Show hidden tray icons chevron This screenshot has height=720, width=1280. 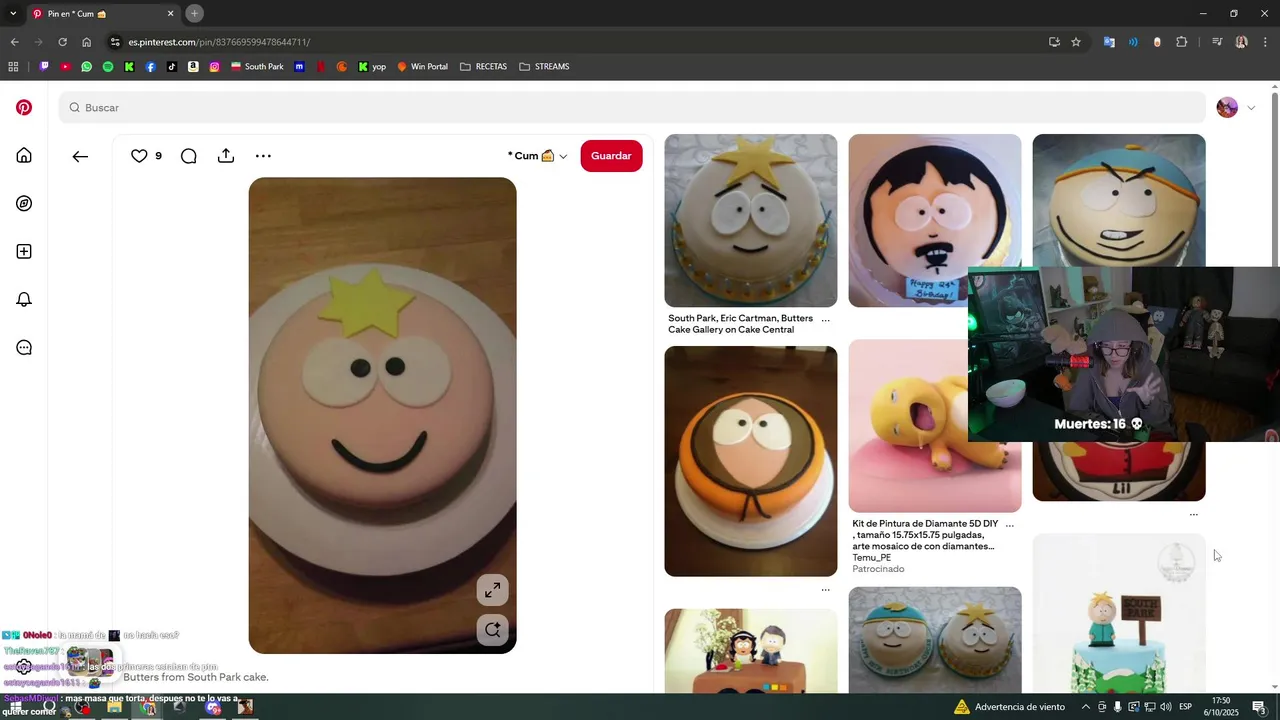coord(1086,707)
